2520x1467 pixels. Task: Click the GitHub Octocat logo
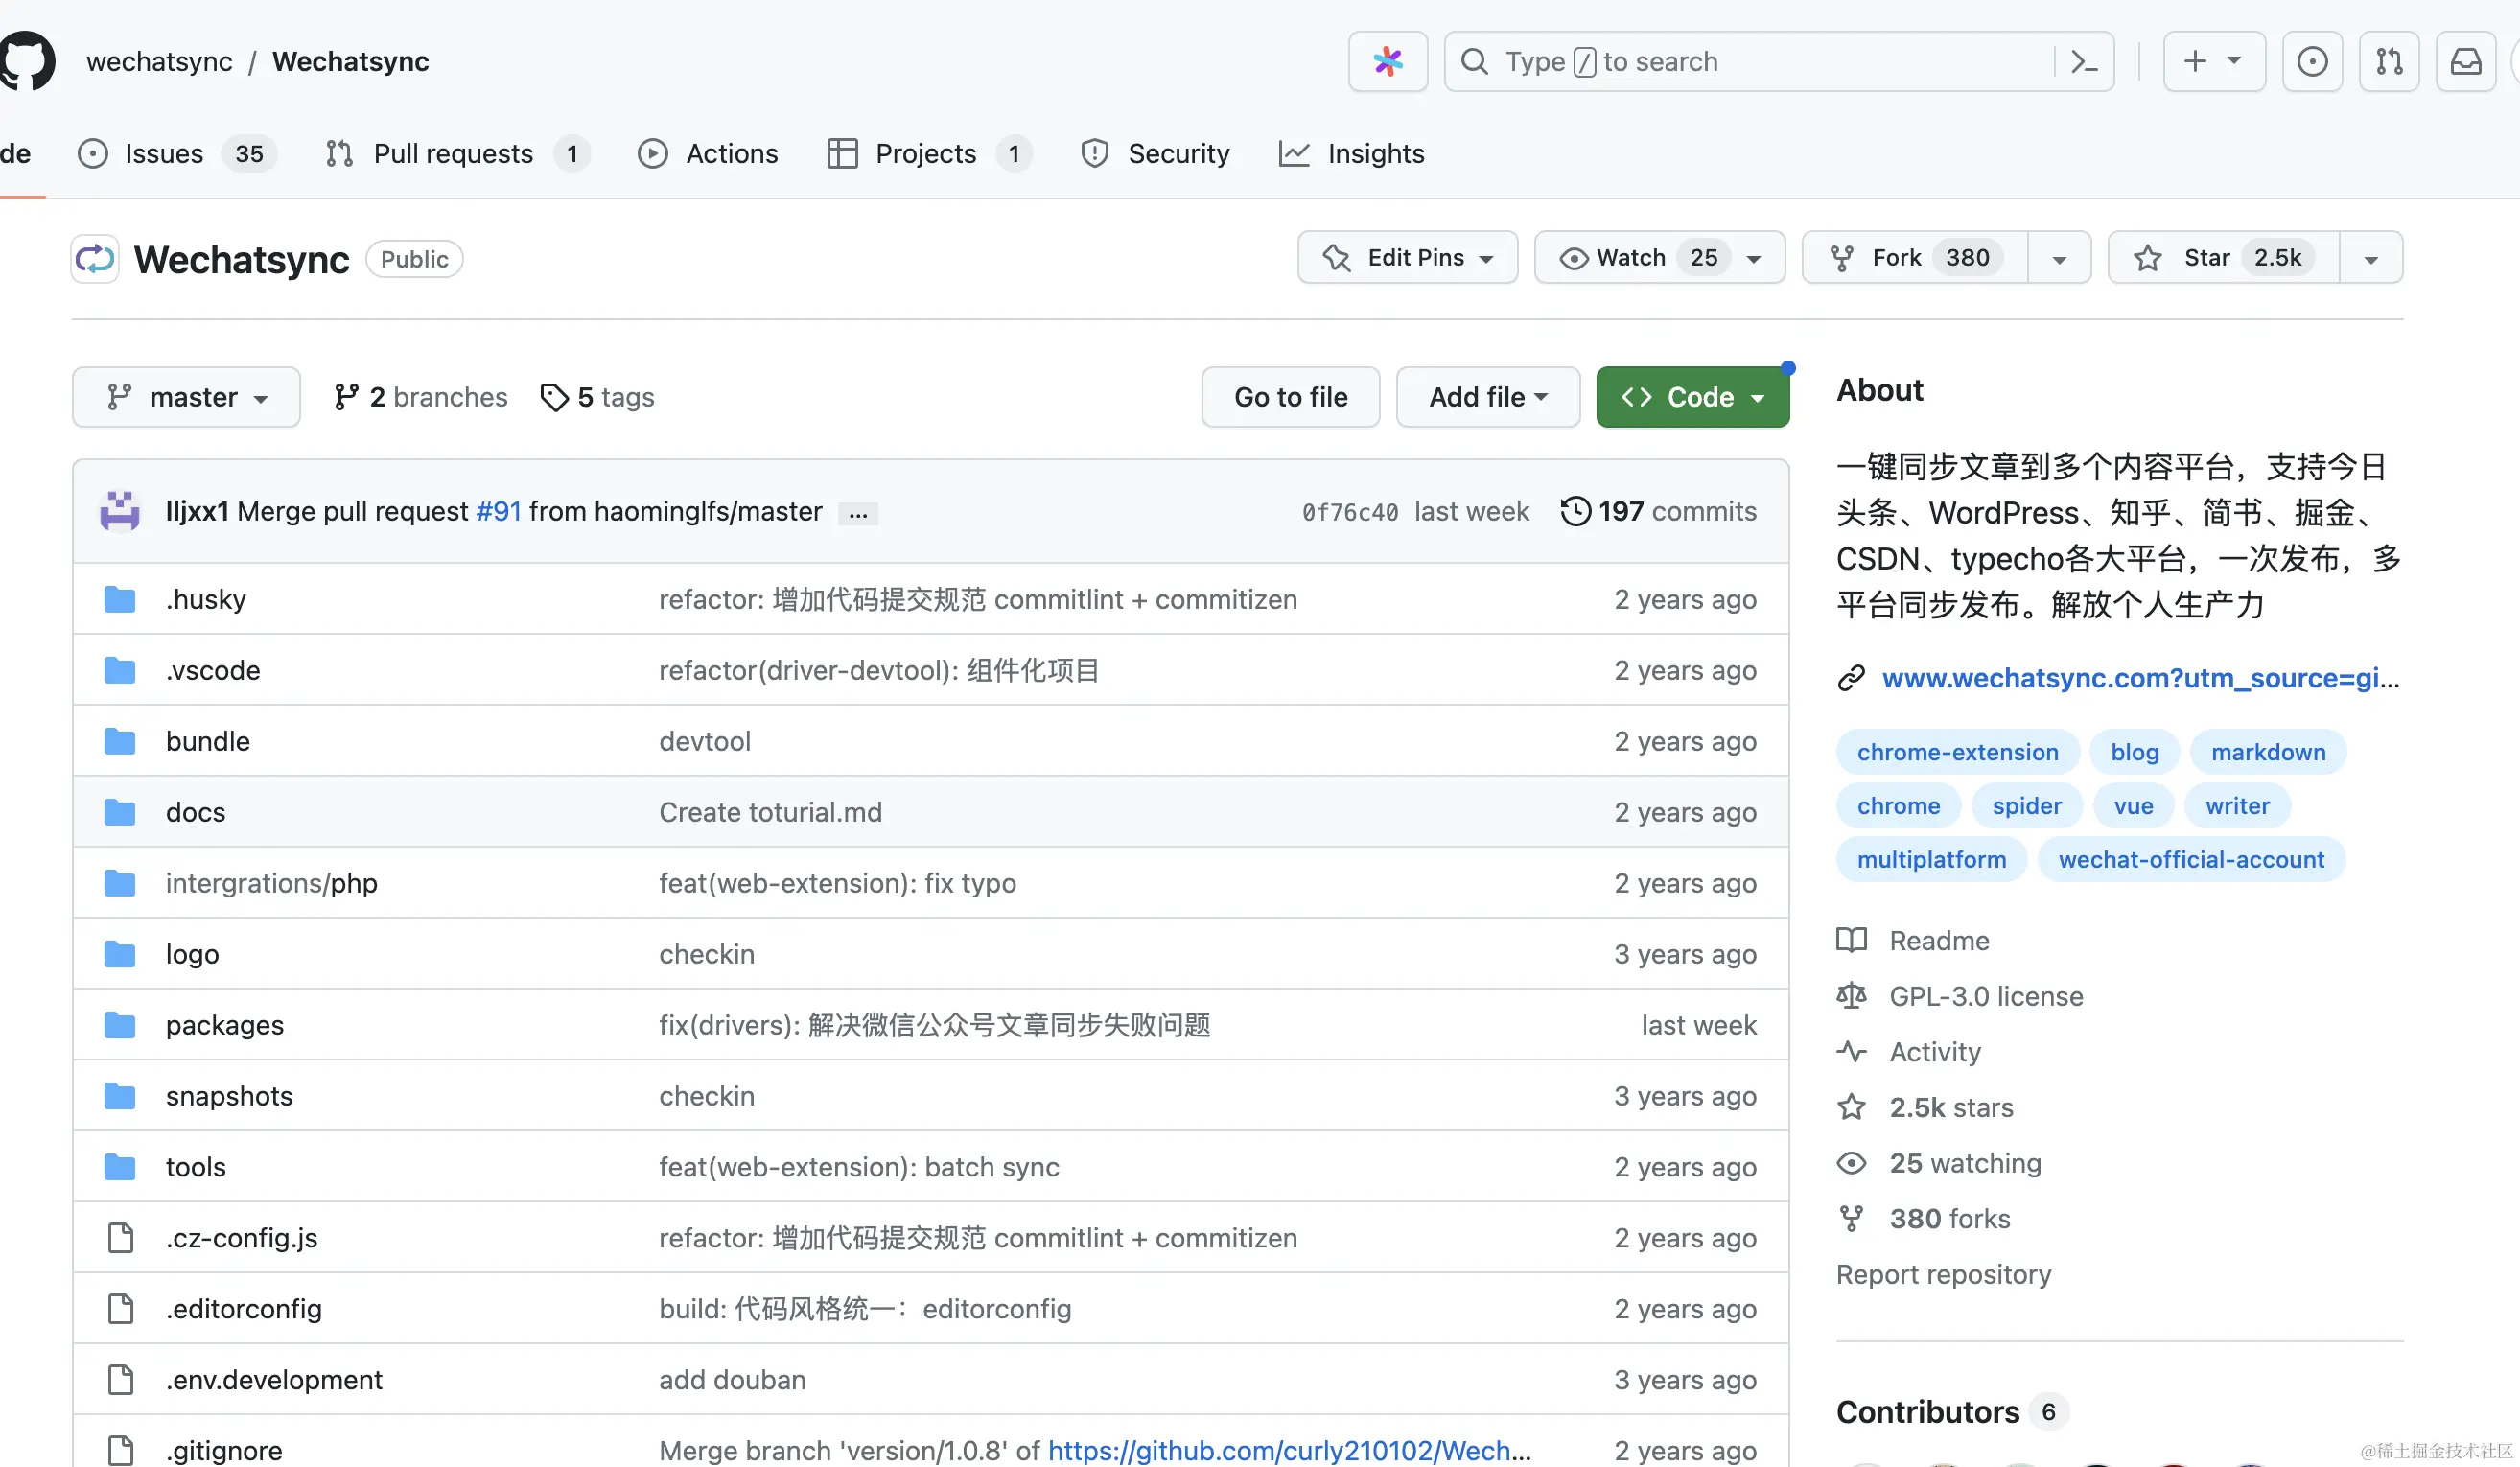(x=28, y=61)
